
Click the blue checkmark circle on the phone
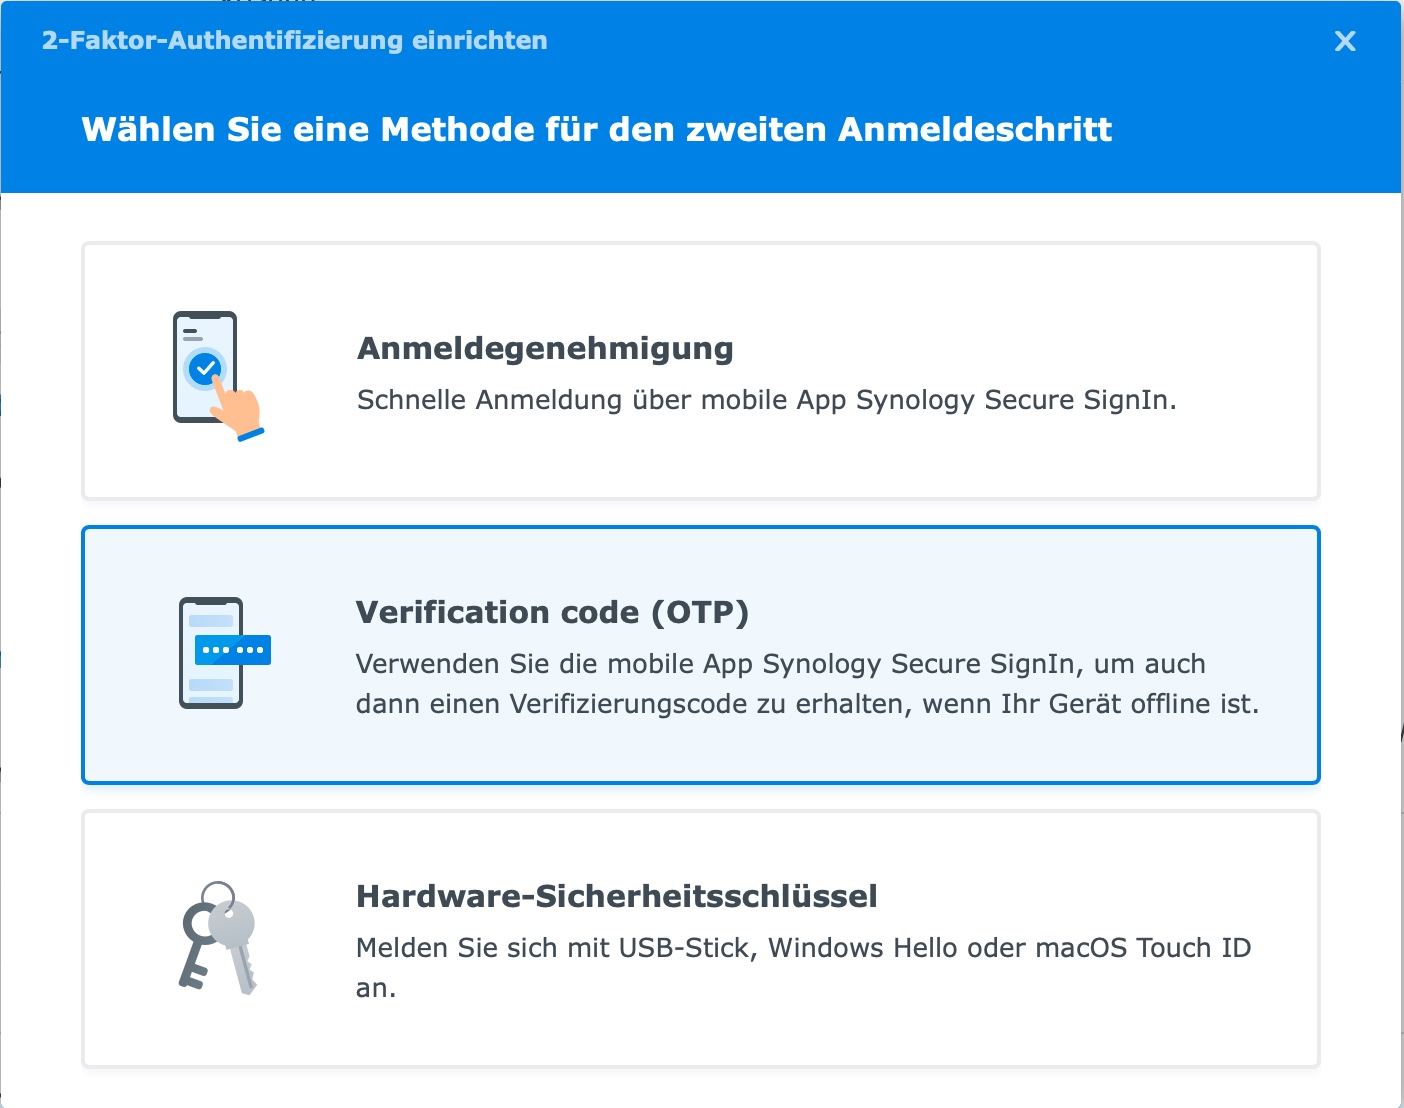click(x=205, y=369)
